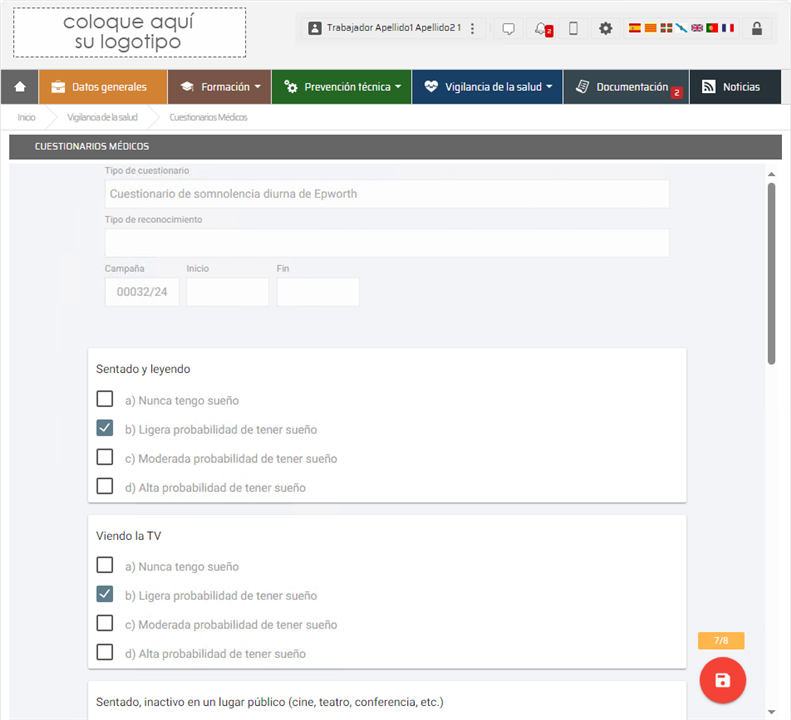Expand the Formación dropdown menu
The width and height of the screenshot is (791, 720).
tap(219, 87)
